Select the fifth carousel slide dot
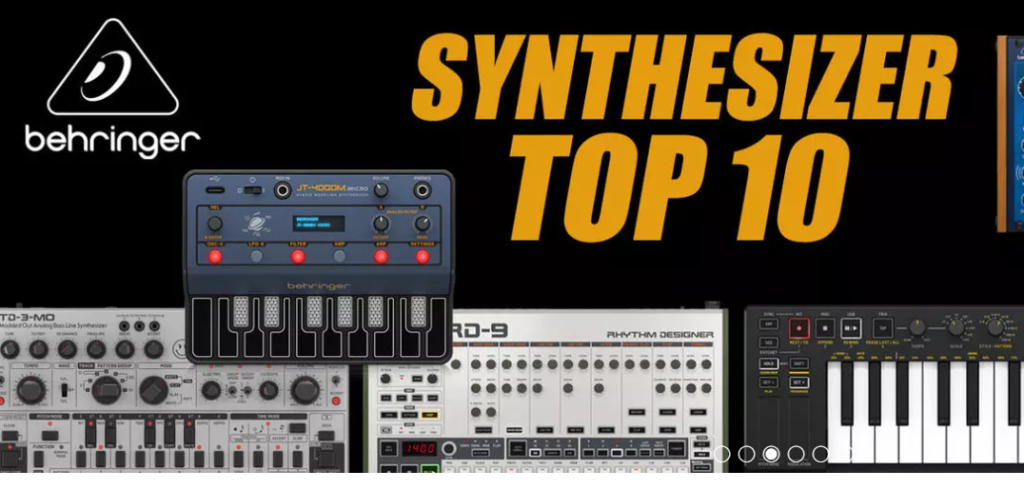Screen dimensions: 1024x490 [x=821, y=454]
